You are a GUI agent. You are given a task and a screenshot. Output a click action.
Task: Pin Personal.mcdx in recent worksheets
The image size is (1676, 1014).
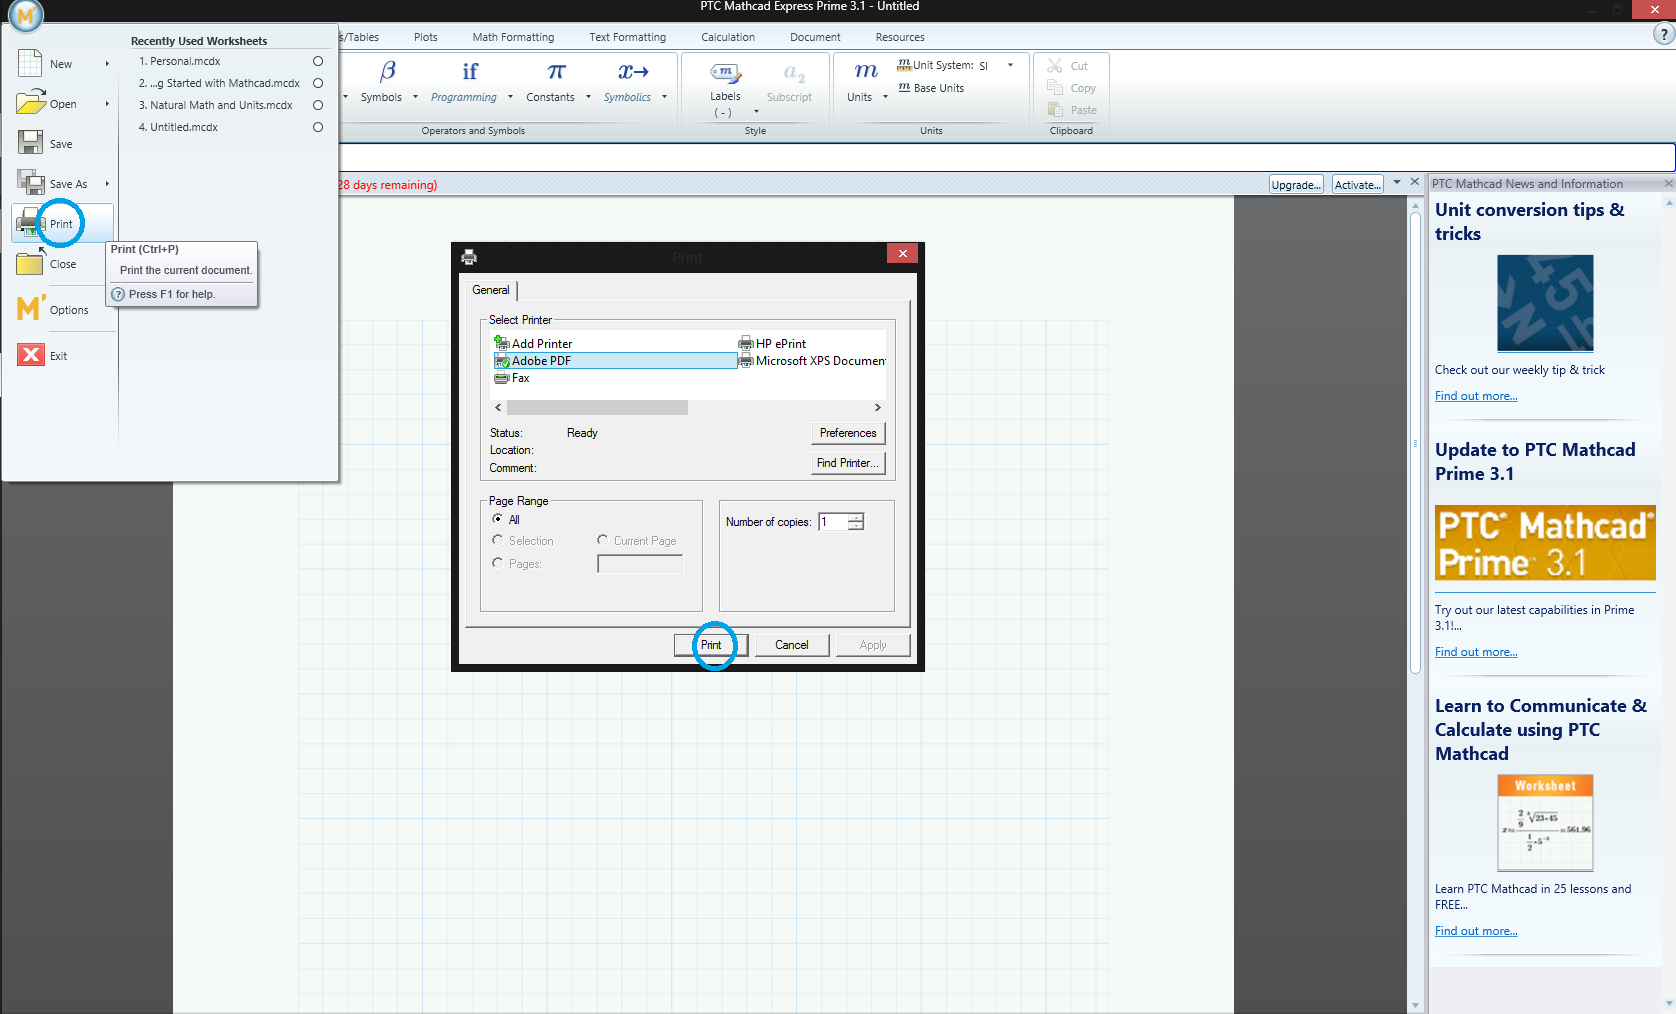(x=318, y=61)
